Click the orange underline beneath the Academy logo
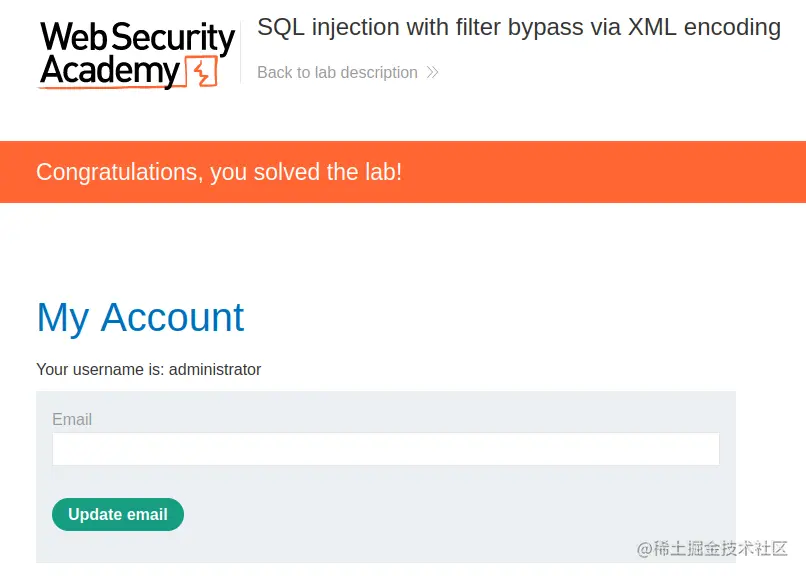 [111, 88]
